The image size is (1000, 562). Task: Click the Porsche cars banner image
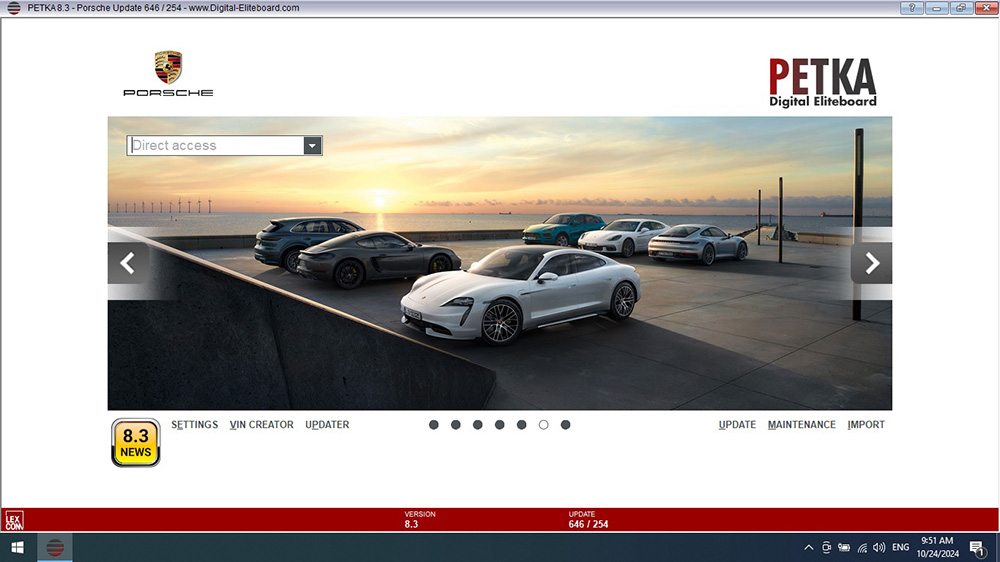[499, 263]
